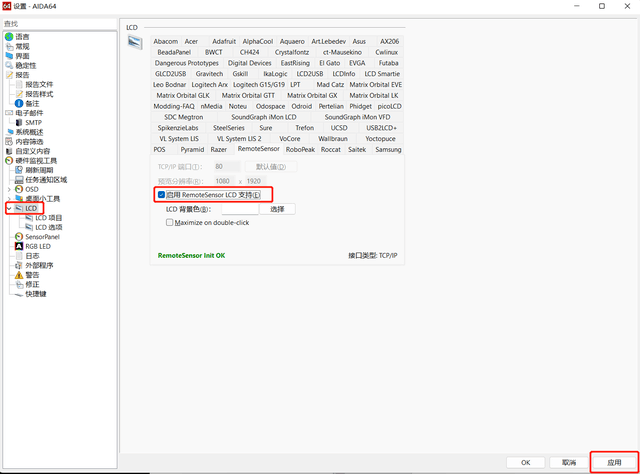Open the Odroid tab
This screenshot has width=640, height=474.
[x=302, y=106]
